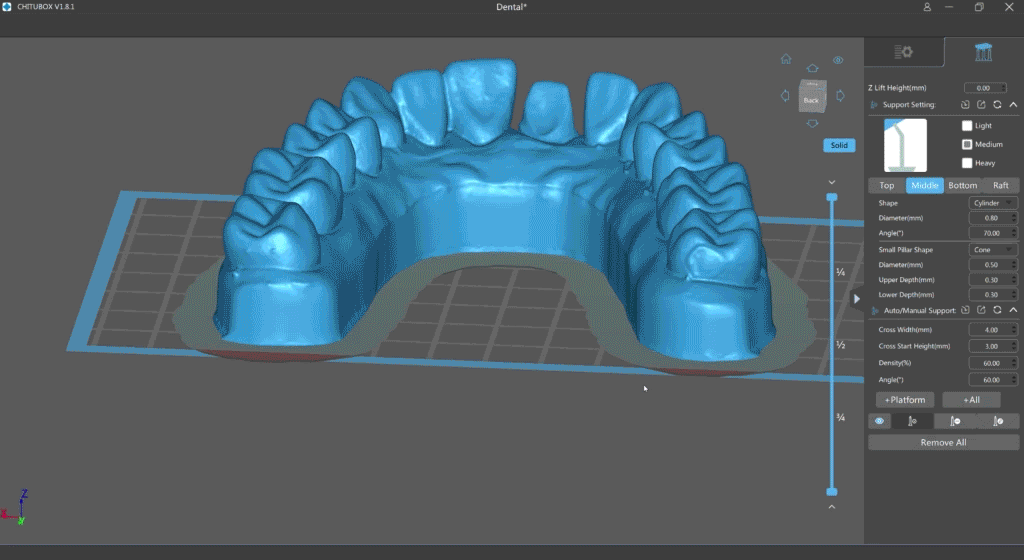Viewport: 1024px width, 560px height.
Task: Open the supports pillar tab
Action: click(x=984, y=52)
